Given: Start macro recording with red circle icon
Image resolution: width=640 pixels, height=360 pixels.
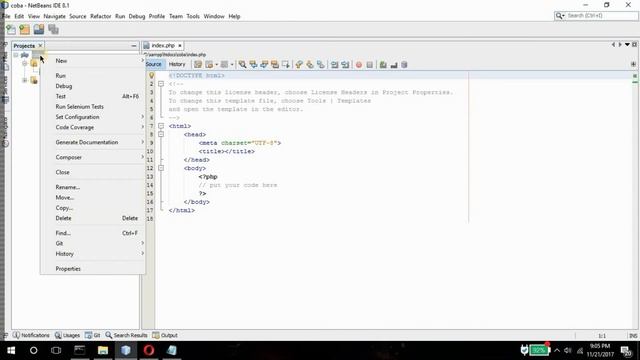Looking at the screenshot, I should (359, 64).
